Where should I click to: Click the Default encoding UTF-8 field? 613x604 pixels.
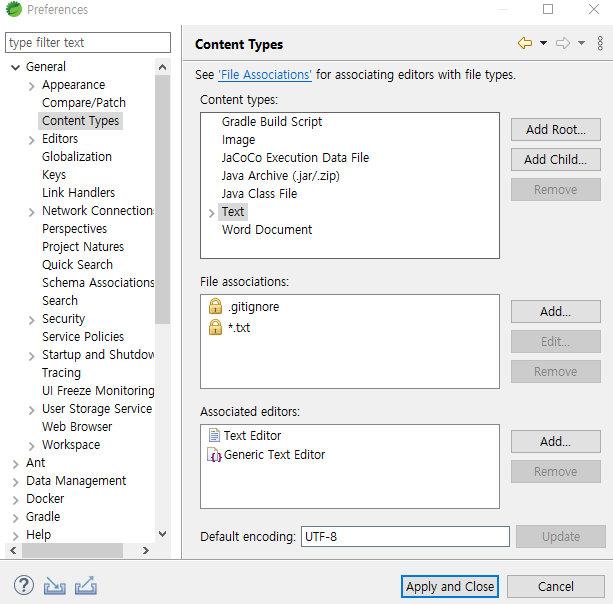click(405, 536)
